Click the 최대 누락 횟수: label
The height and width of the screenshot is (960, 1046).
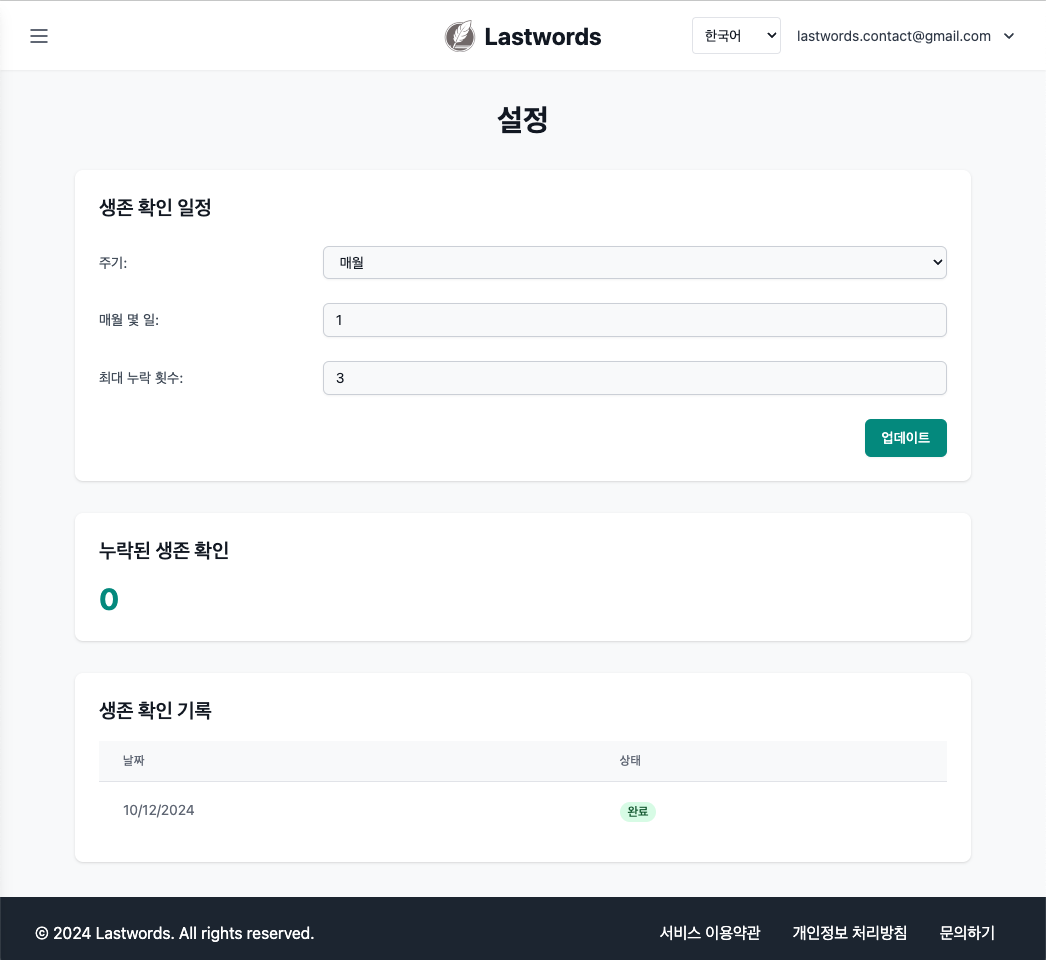pyautogui.click(x=141, y=378)
